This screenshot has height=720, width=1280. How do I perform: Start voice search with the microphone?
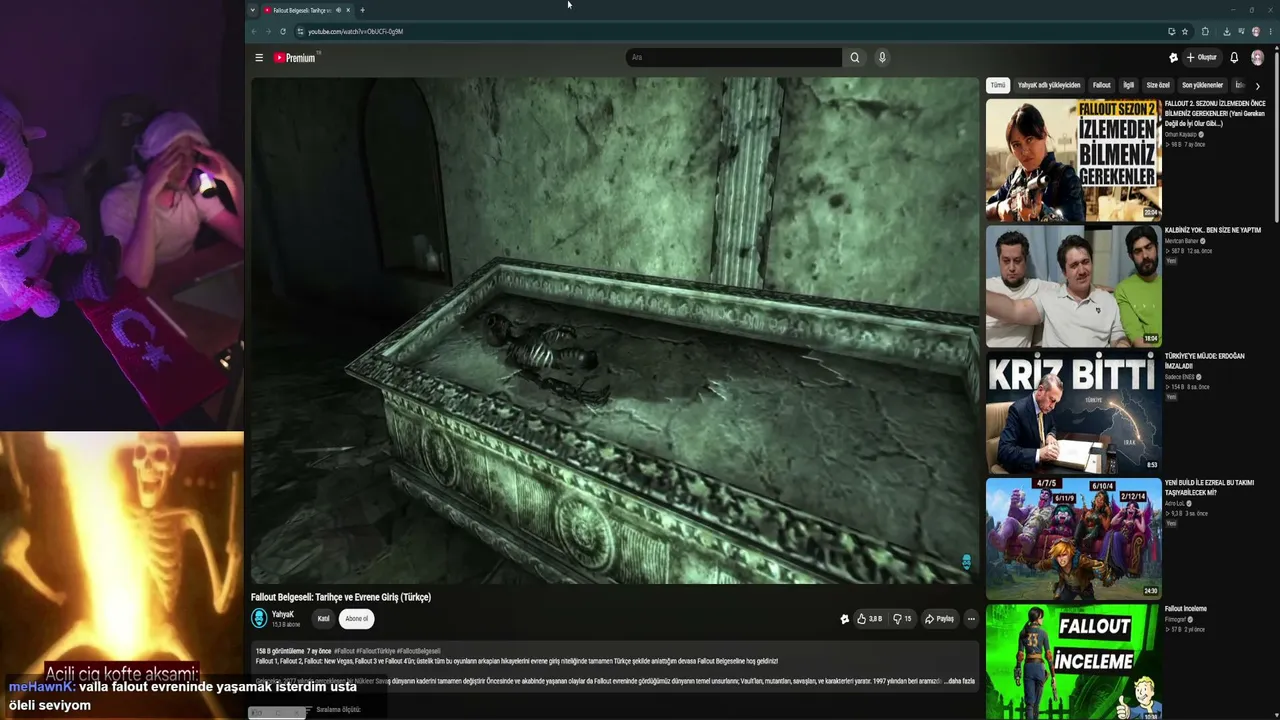(882, 58)
